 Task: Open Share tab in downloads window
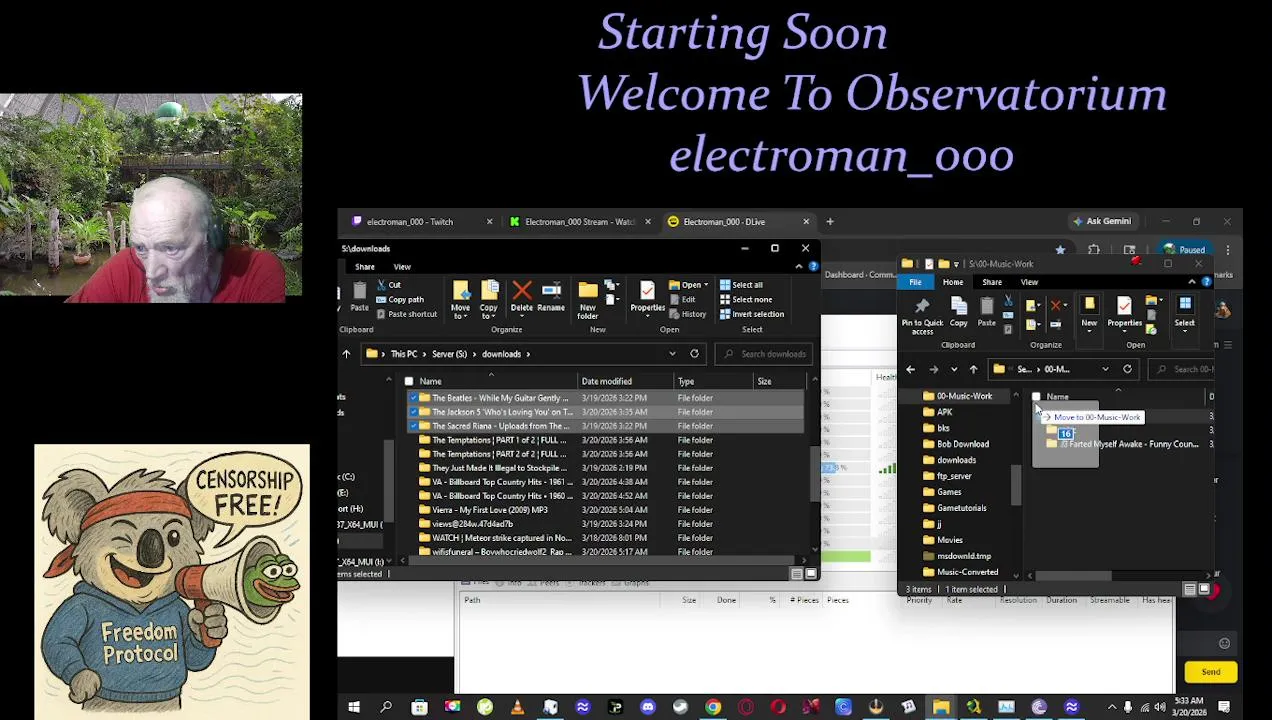coord(365,267)
